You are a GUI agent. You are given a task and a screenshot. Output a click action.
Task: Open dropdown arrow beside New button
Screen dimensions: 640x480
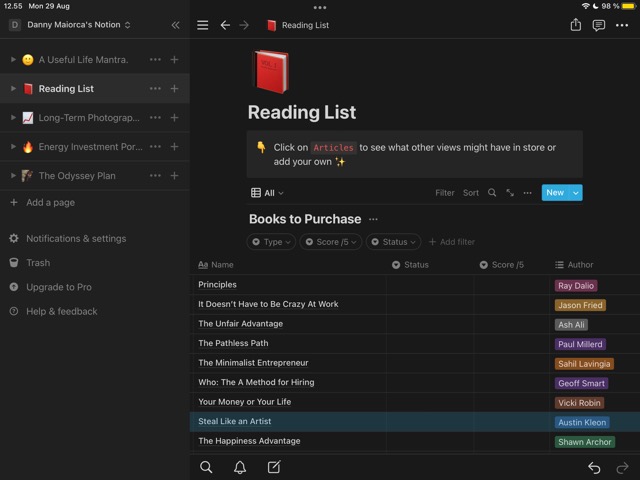point(576,193)
